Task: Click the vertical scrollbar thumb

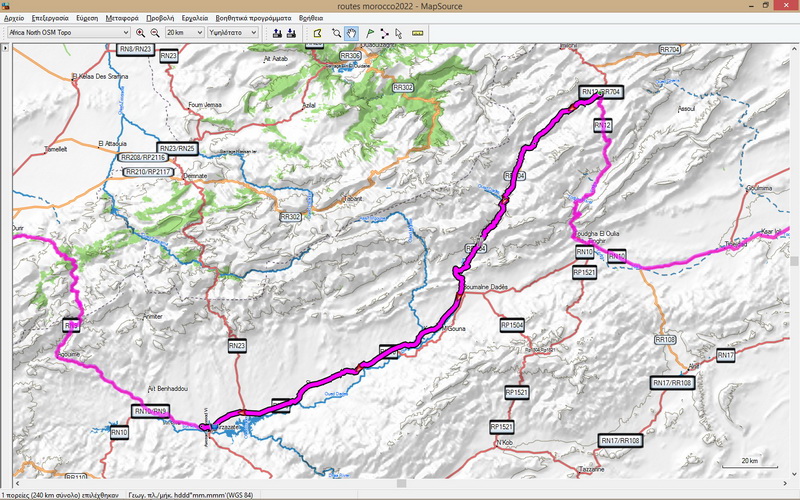Action: (794, 261)
